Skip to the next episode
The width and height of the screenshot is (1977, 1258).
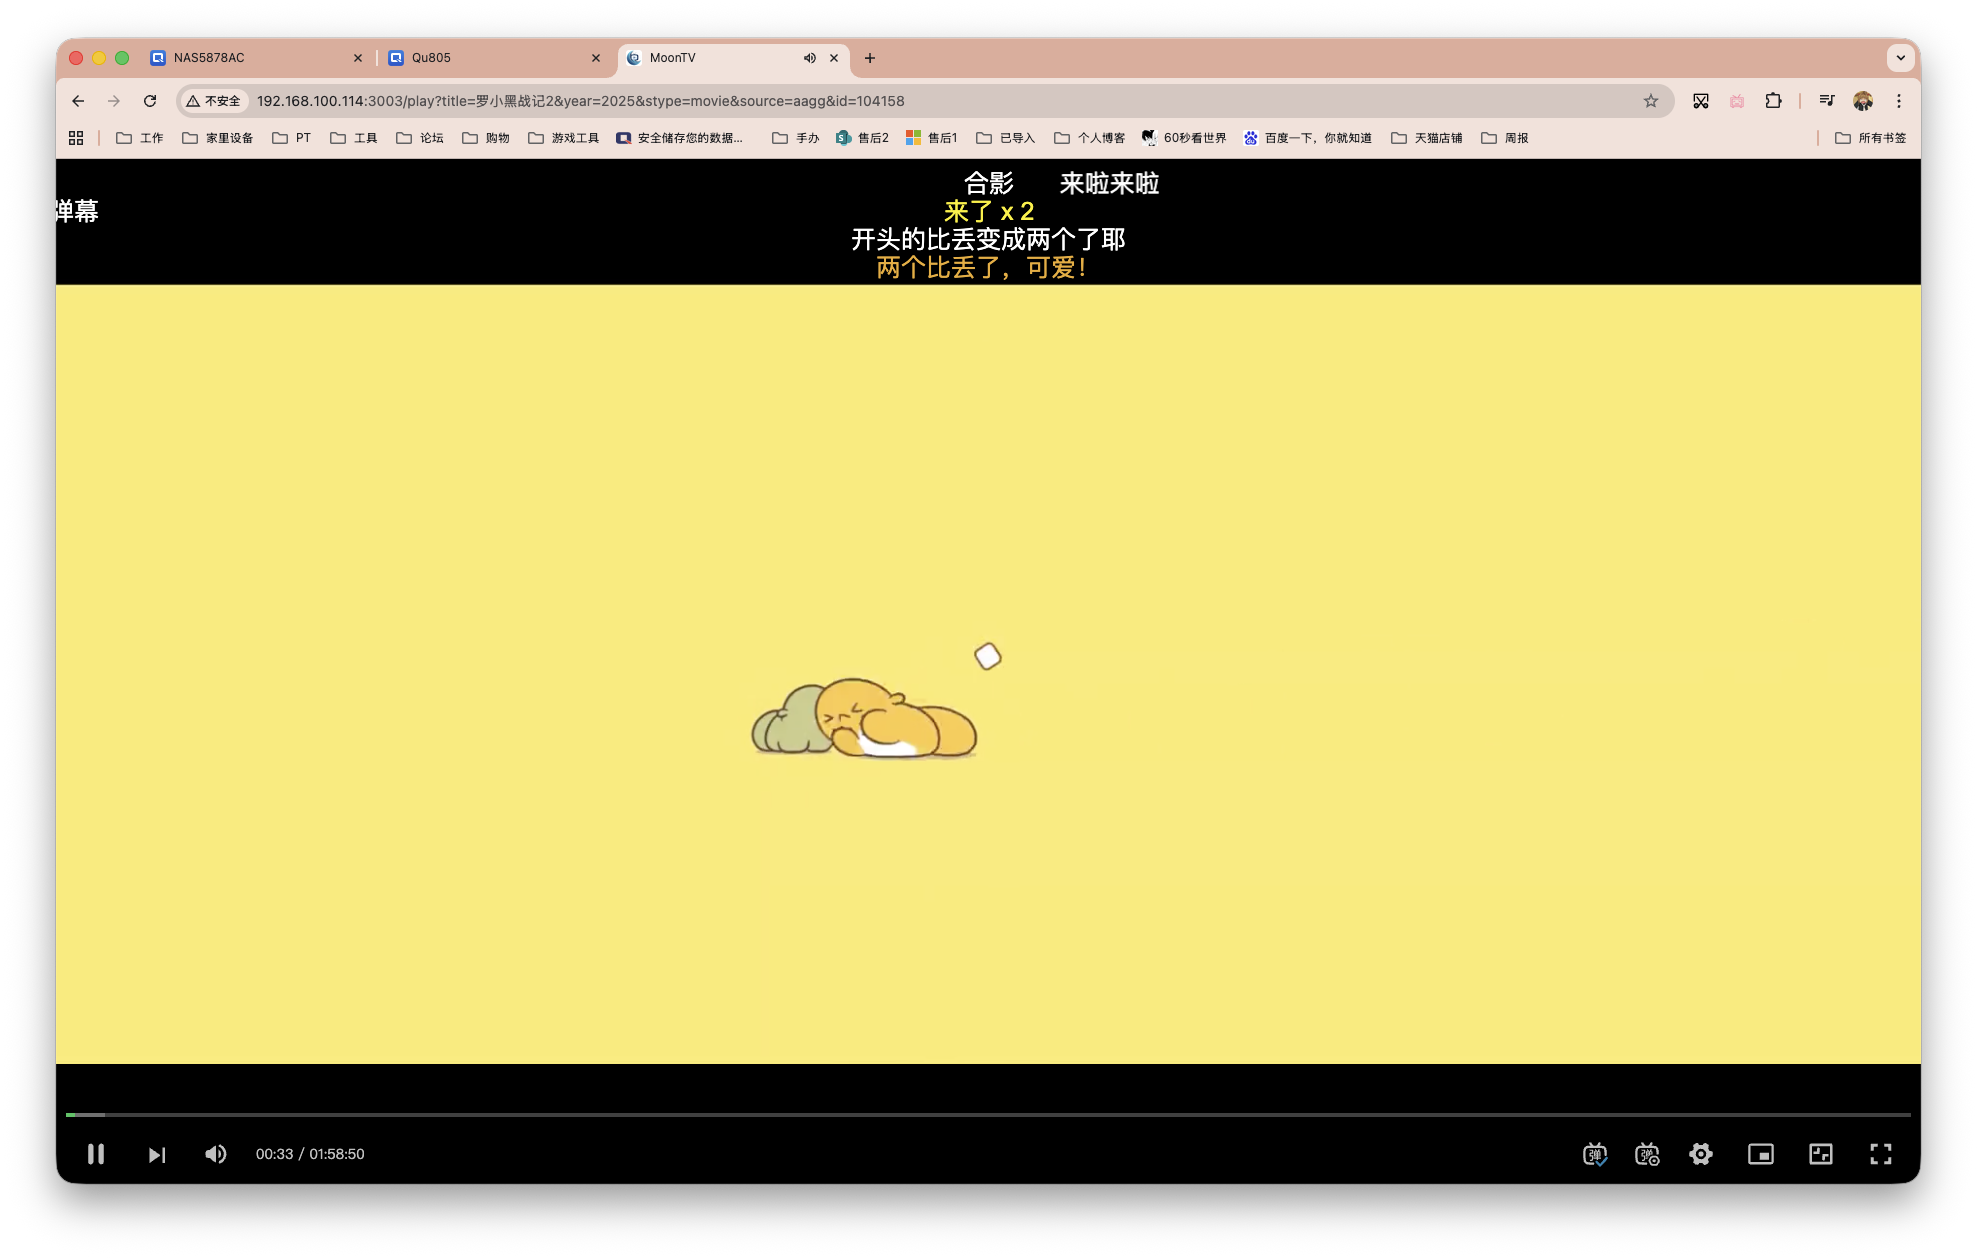click(156, 1154)
